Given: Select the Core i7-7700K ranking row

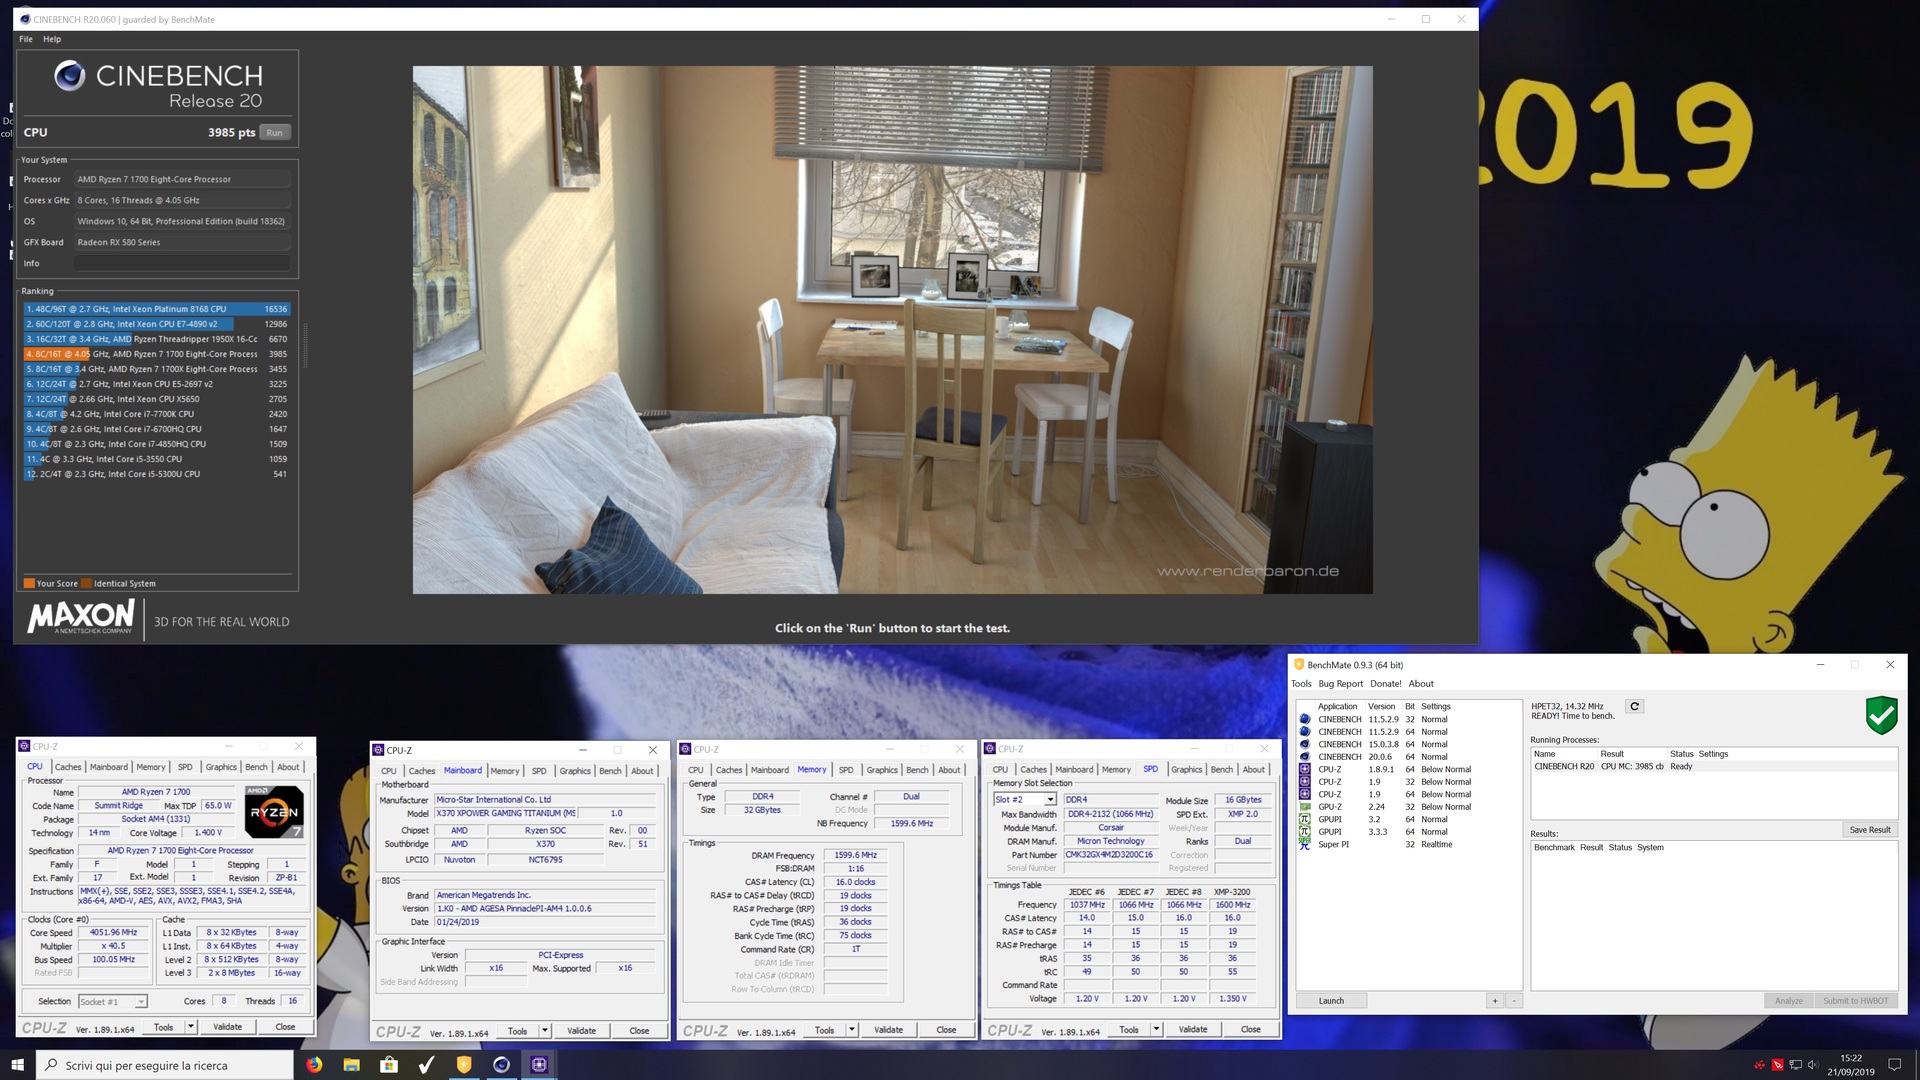Looking at the screenshot, I should point(157,414).
